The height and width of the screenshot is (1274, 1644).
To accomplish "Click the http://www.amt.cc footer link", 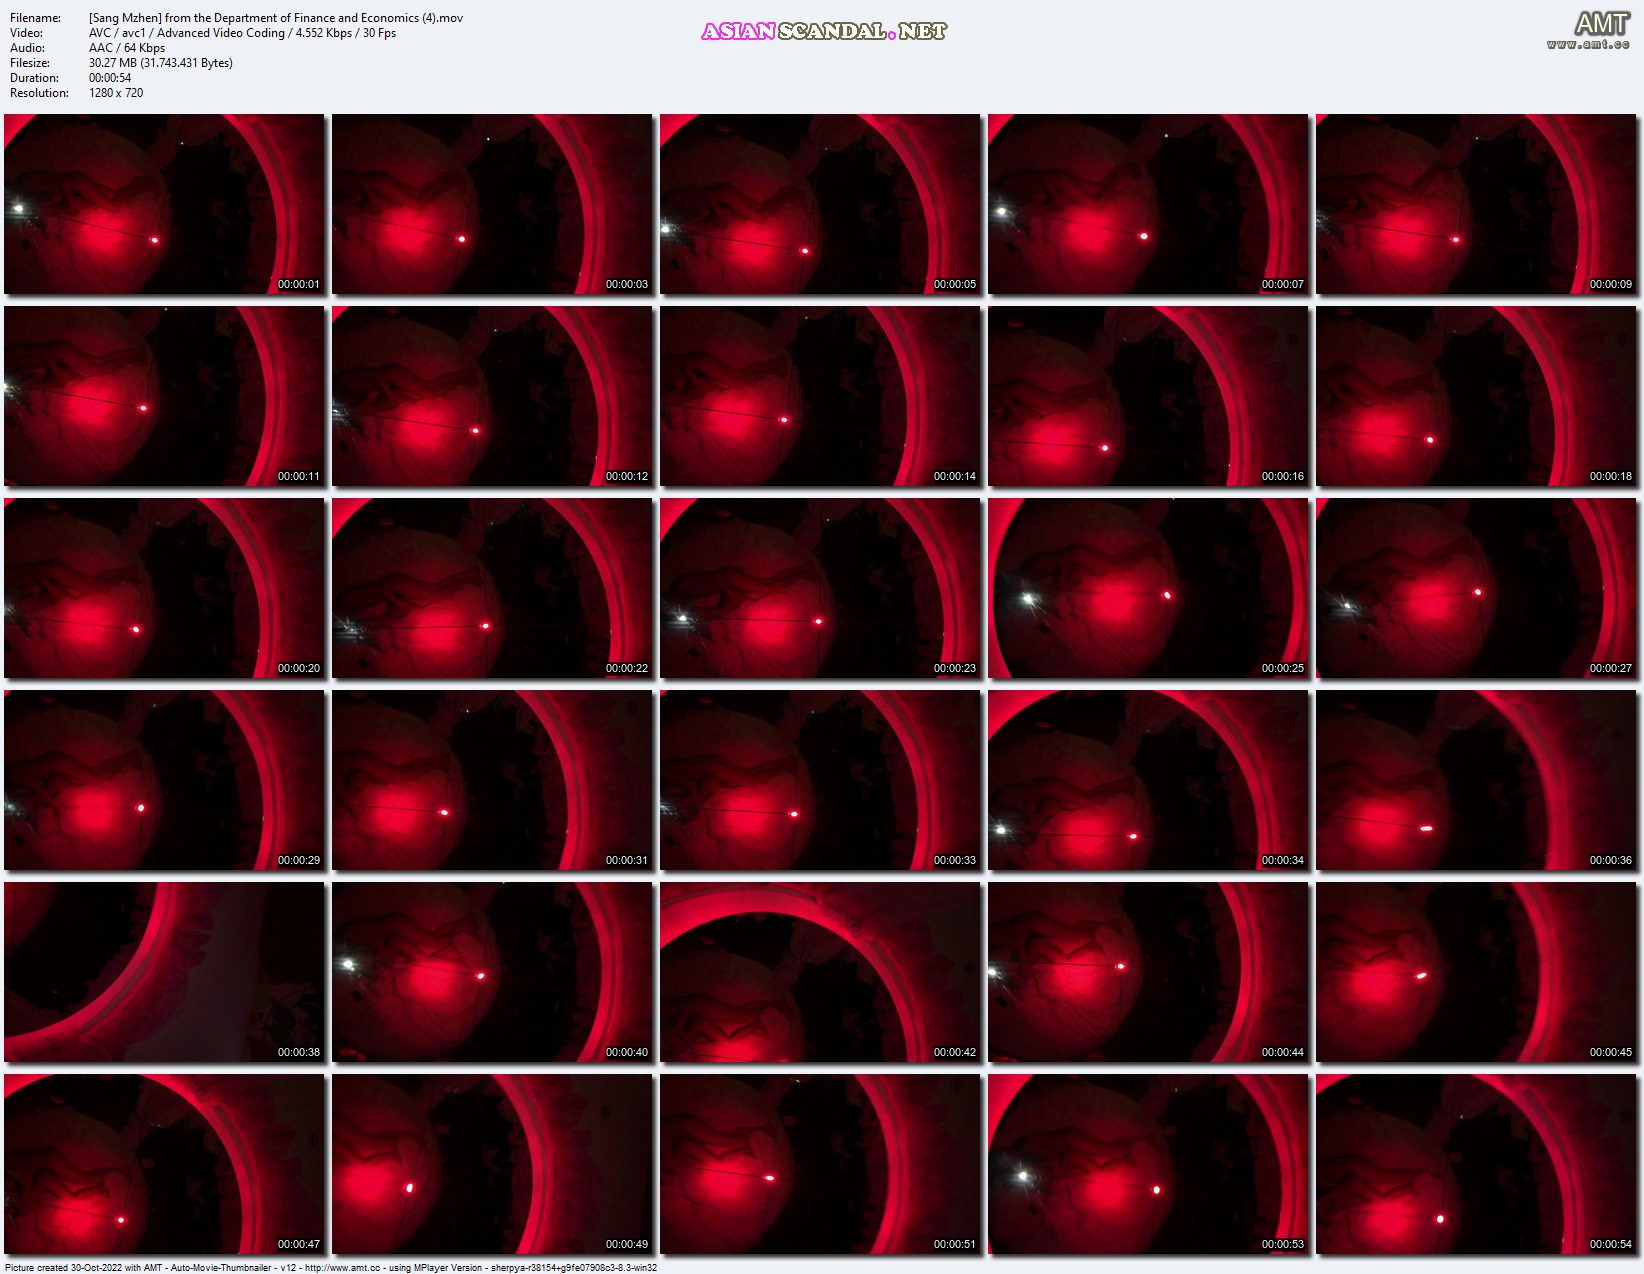I will pyautogui.click(x=342, y=1267).
